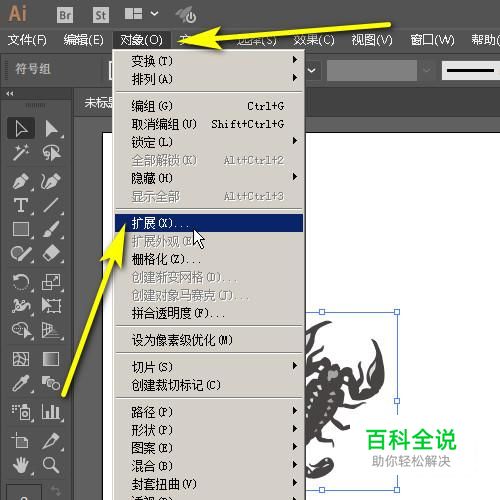Viewport: 500px width, 500px height.
Task: Click the GPU performance rocket icon
Action: click(x=187, y=15)
